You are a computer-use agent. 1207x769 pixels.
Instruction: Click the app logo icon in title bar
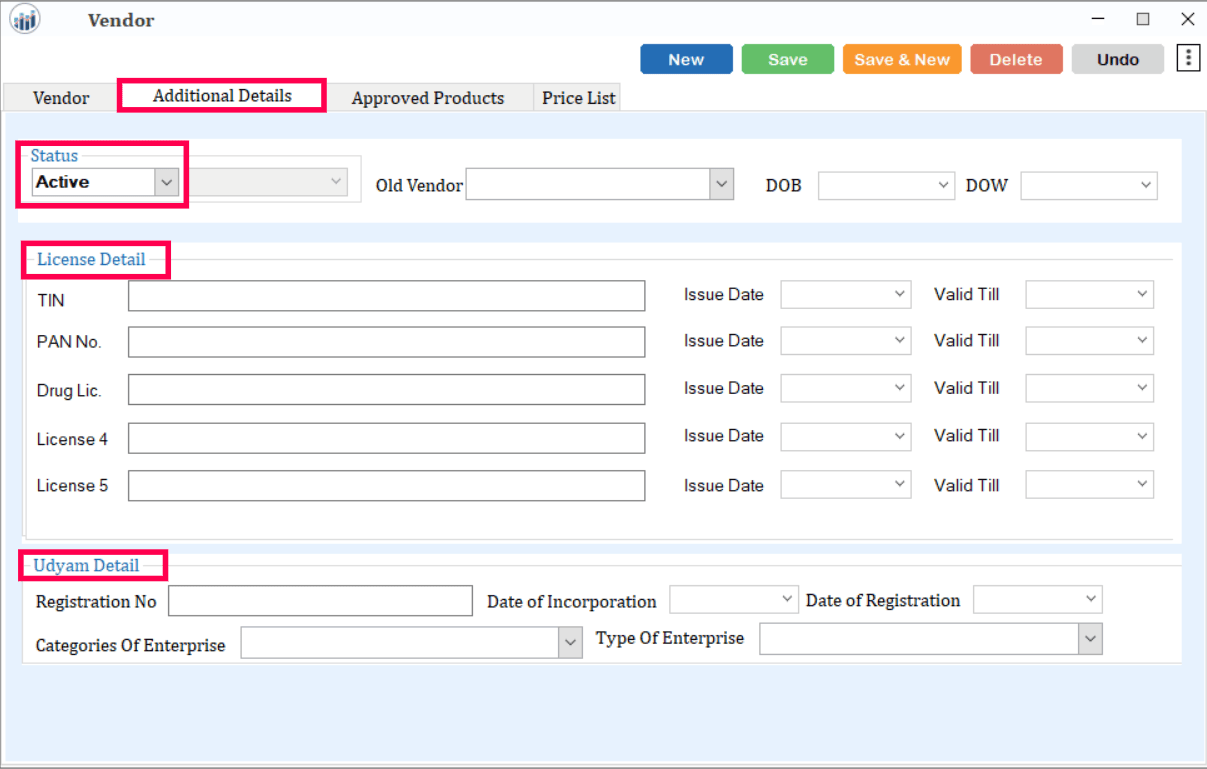[x=25, y=19]
